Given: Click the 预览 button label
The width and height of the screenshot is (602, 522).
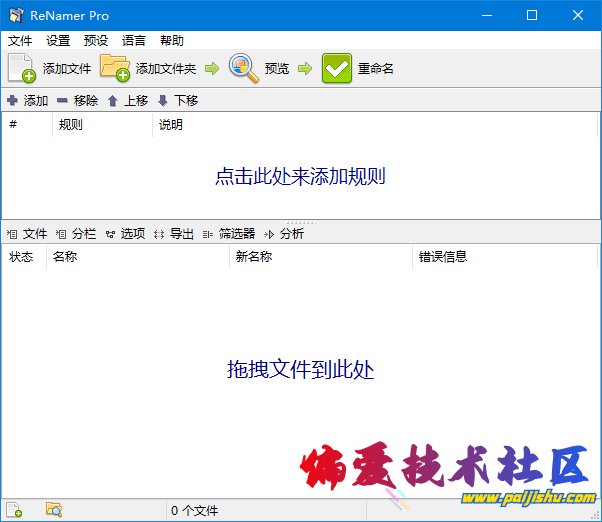Looking at the screenshot, I should pyautogui.click(x=276, y=69).
